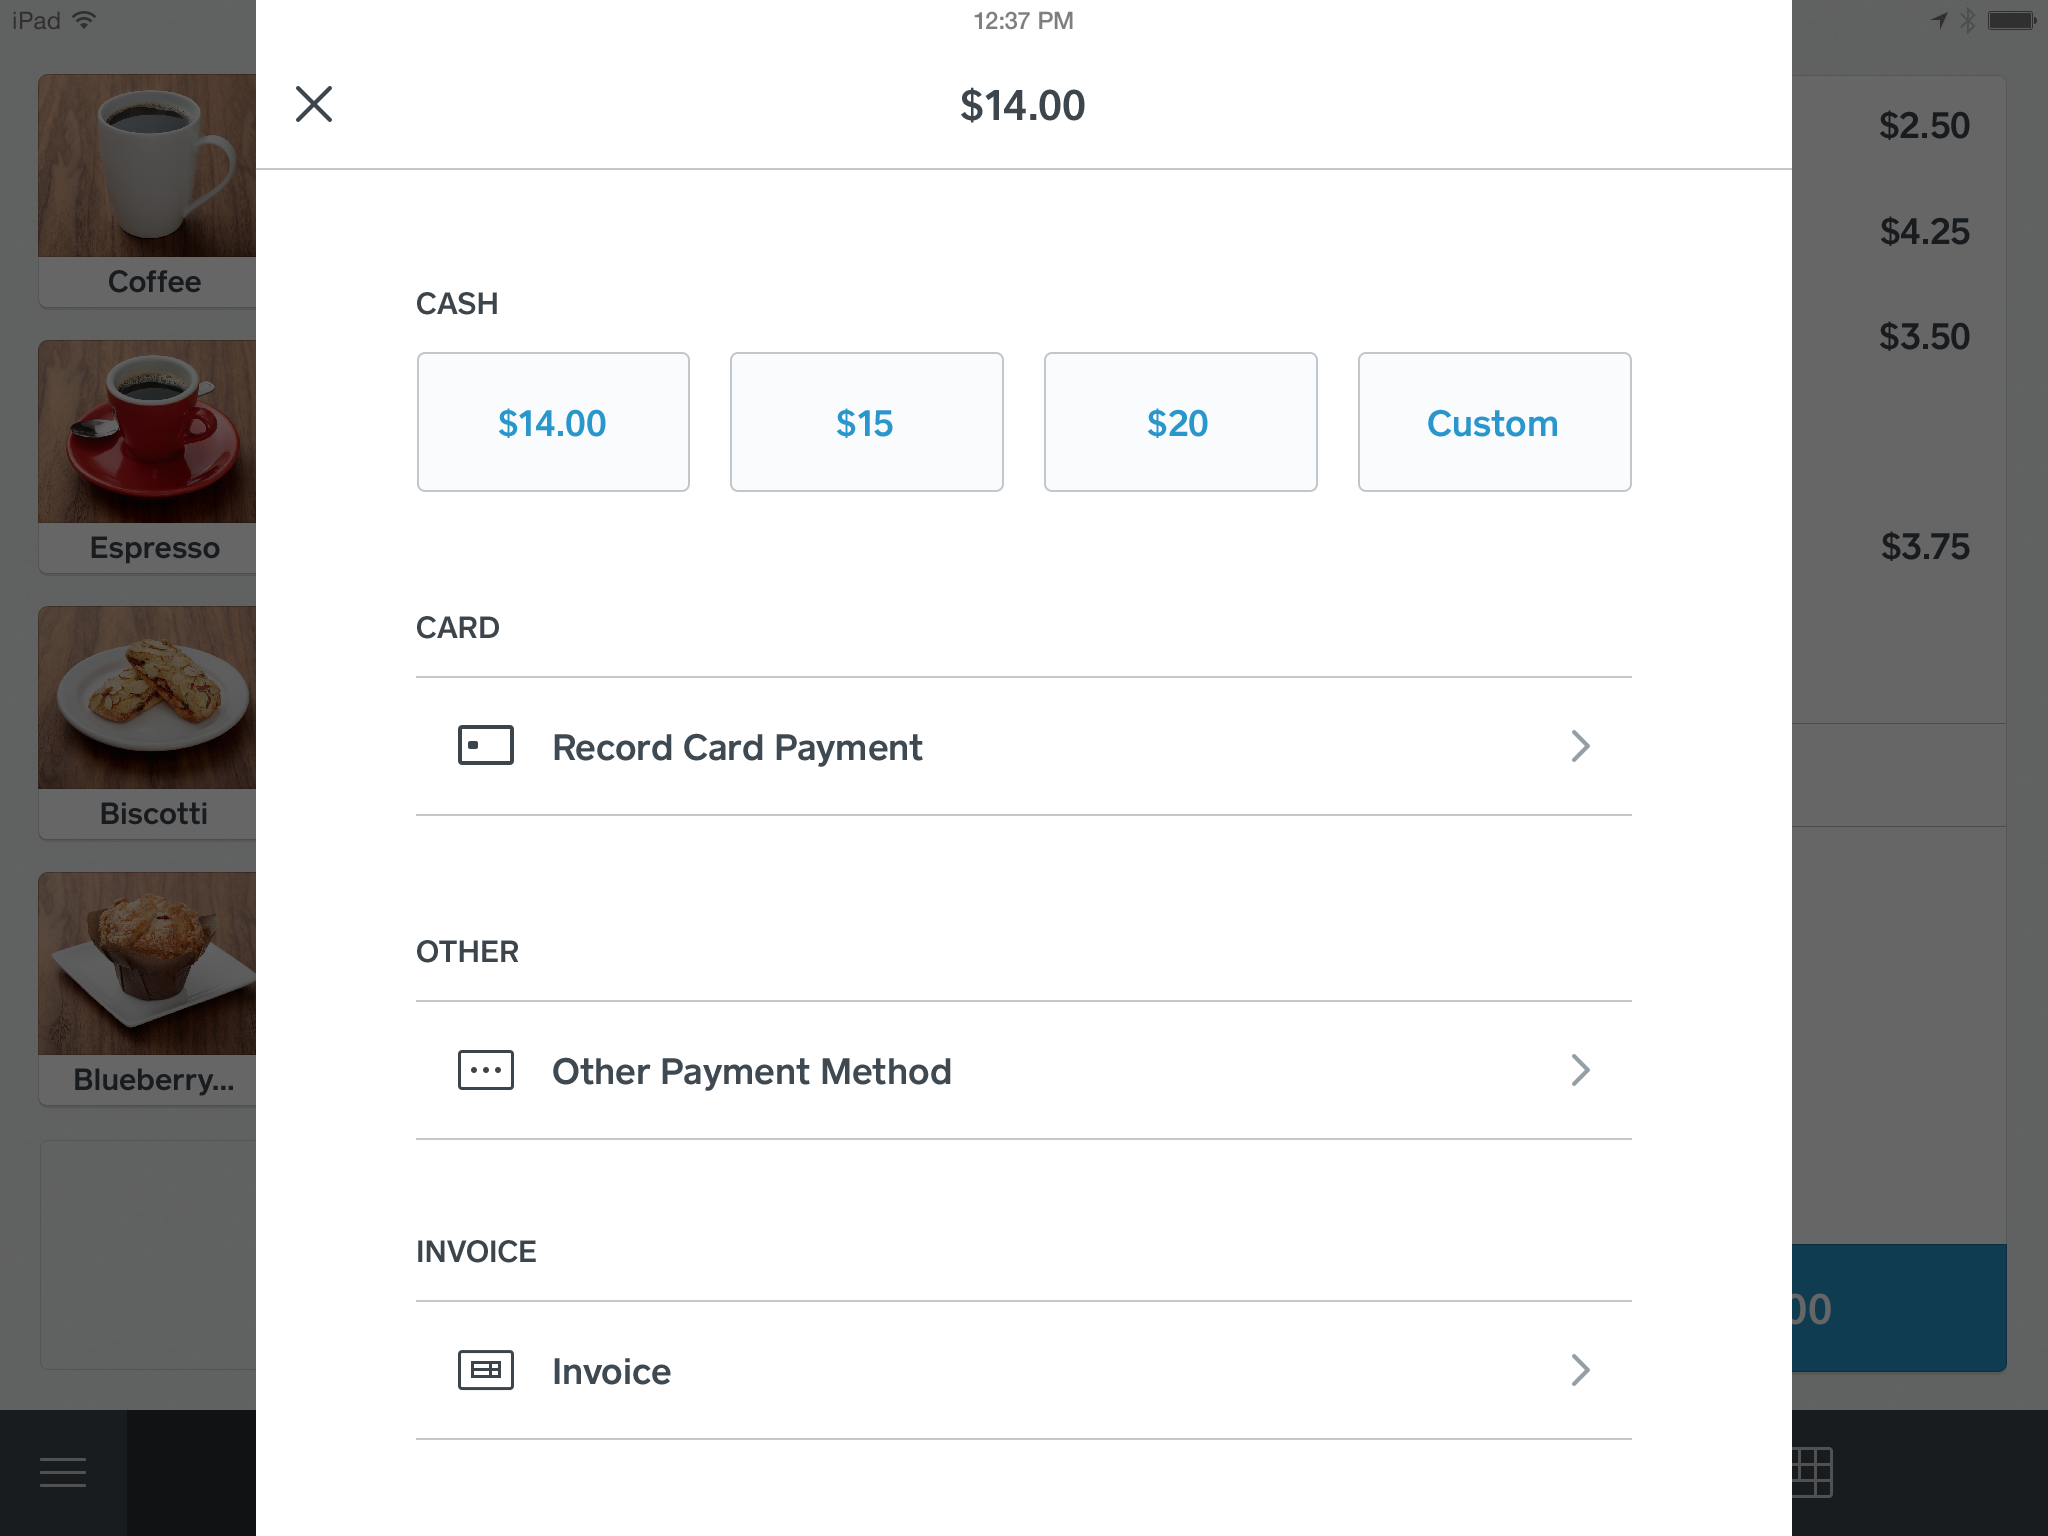Viewport: 2048px width, 1536px height.
Task: Click the invoice icon in the Invoice row
Action: [x=486, y=1370]
